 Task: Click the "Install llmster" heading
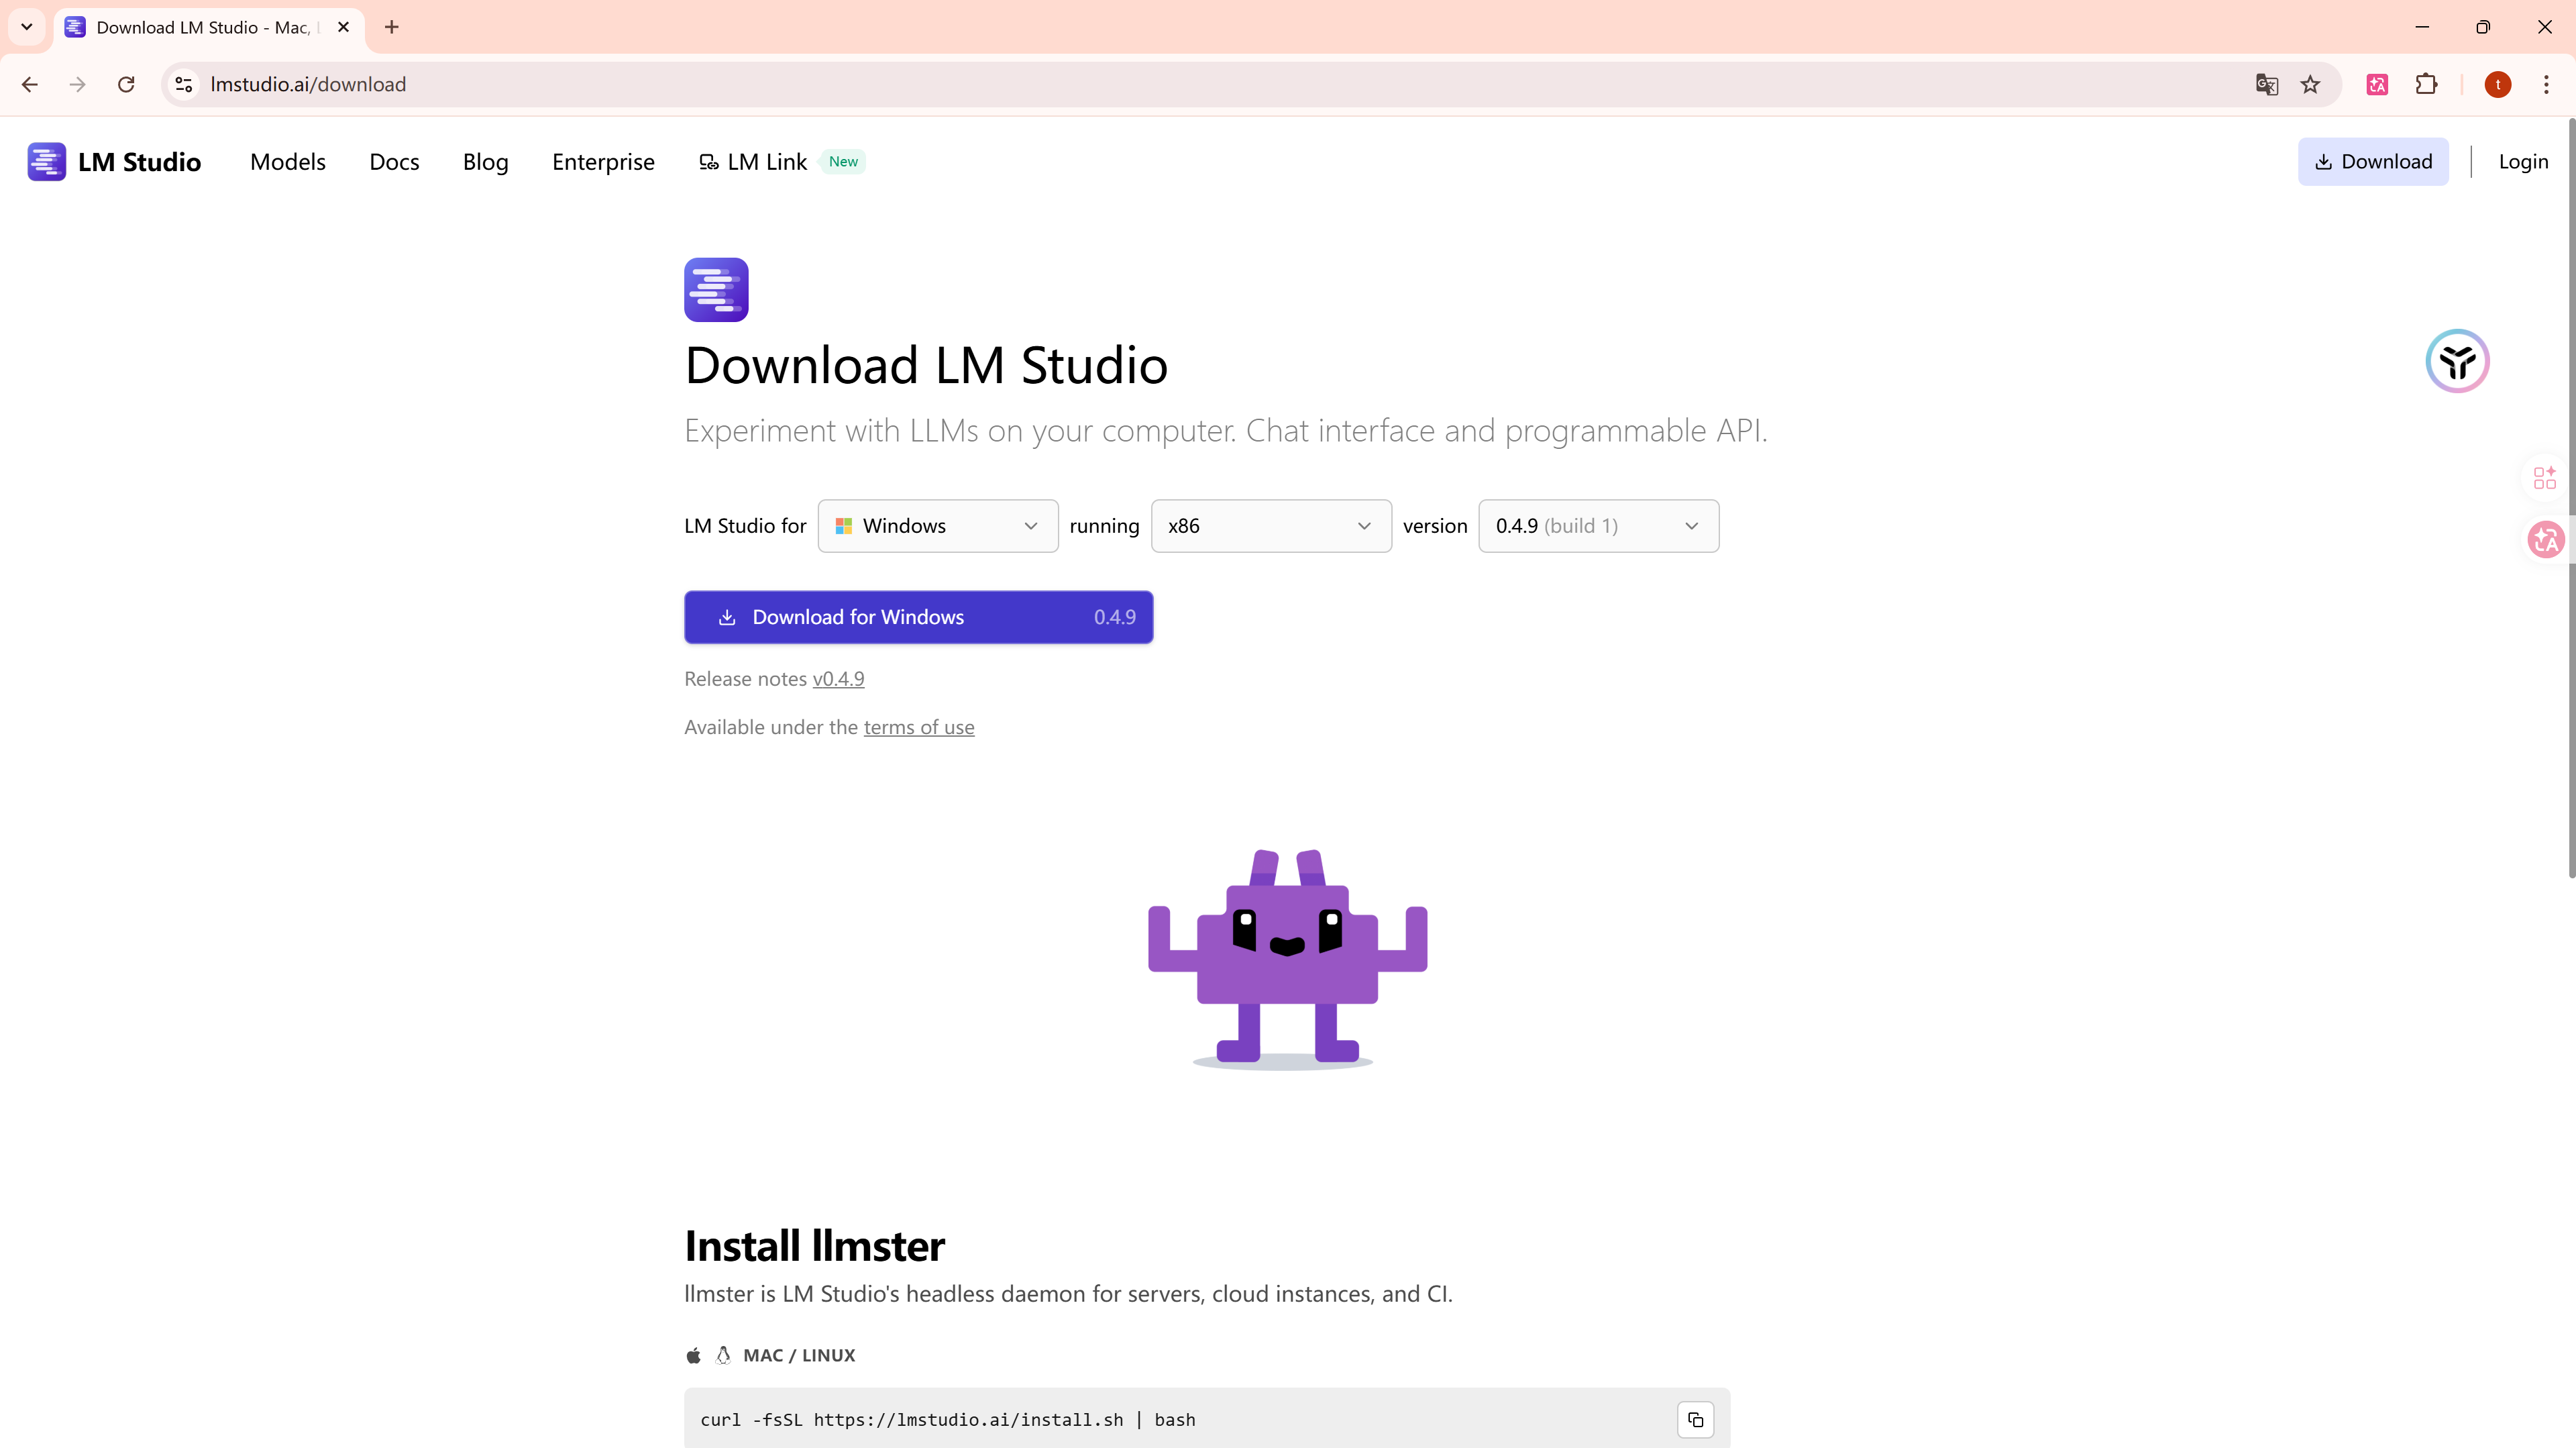click(x=814, y=1246)
